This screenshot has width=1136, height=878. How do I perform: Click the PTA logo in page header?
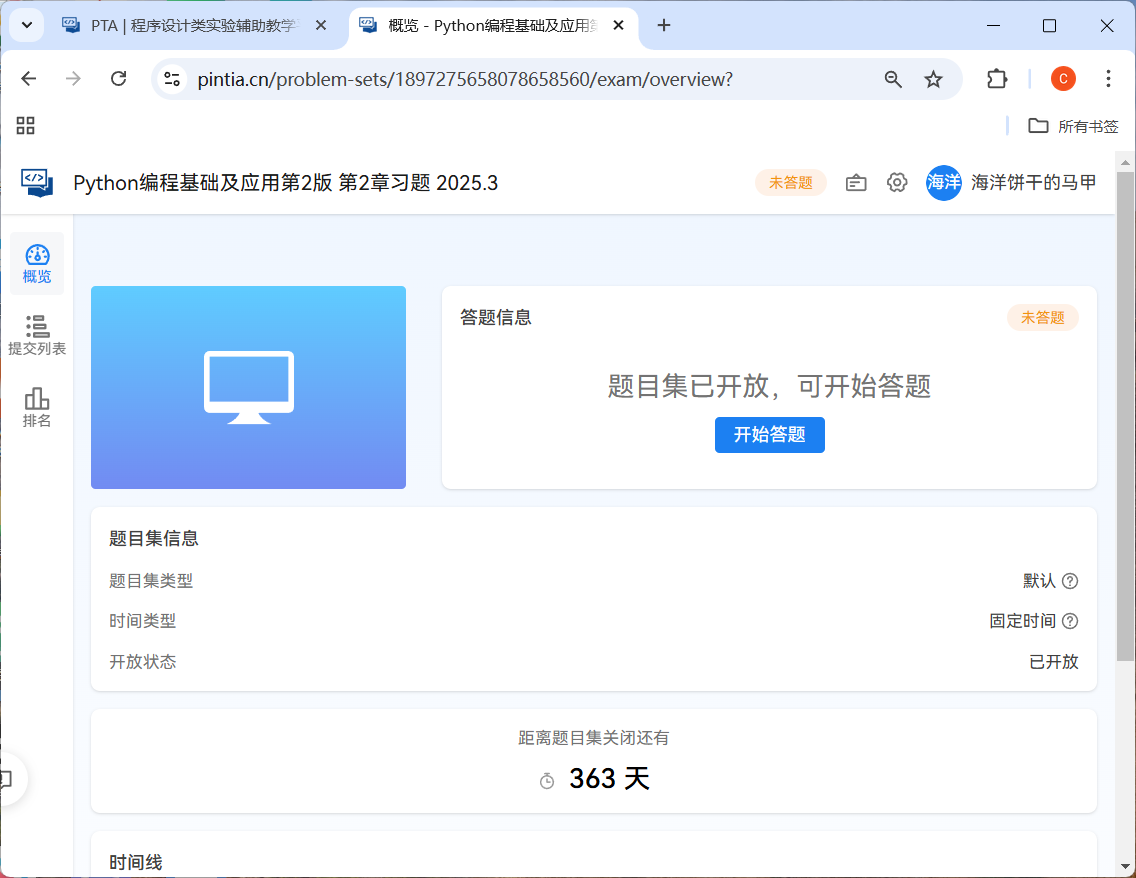coord(37,182)
